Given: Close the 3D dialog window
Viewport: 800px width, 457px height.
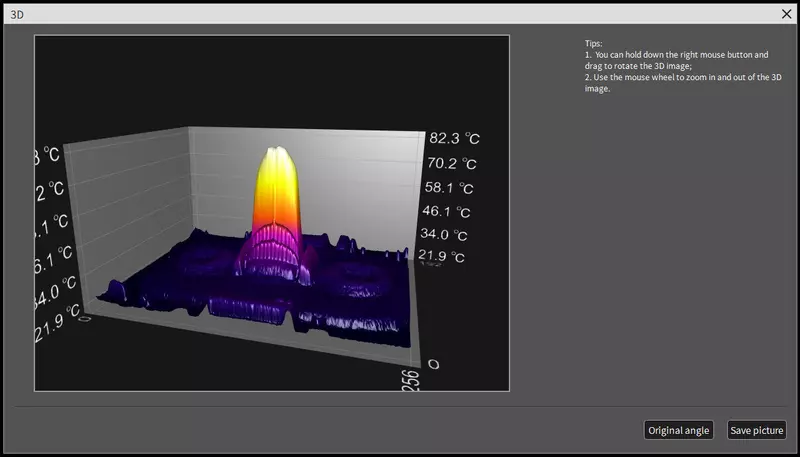Looking at the screenshot, I should (785, 13).
